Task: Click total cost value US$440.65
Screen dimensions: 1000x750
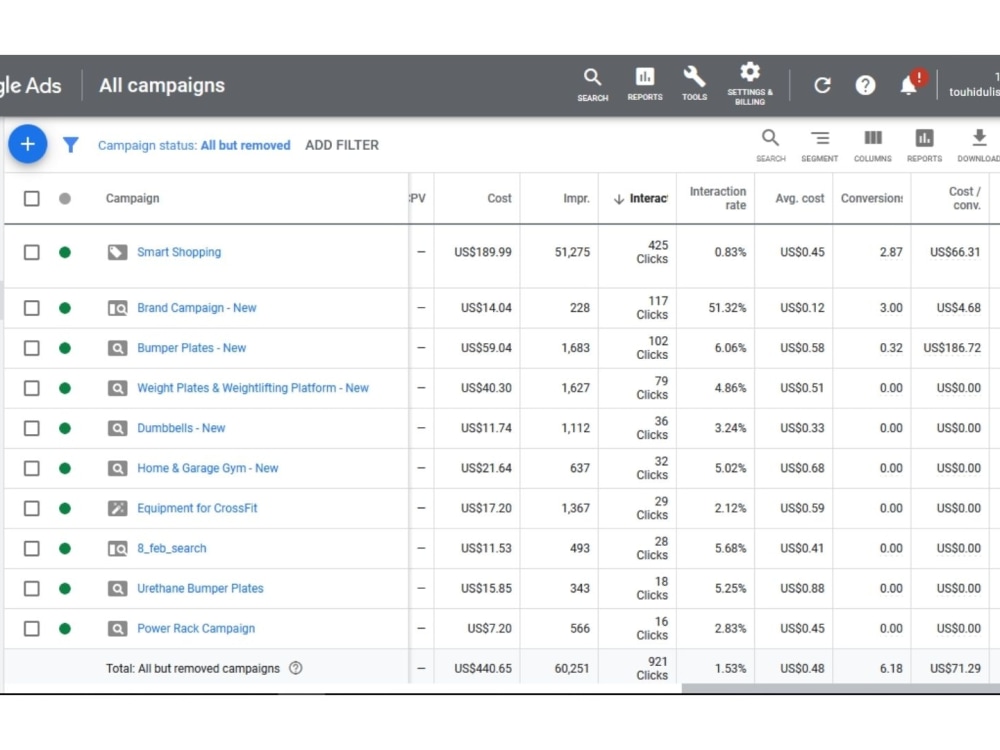Action: 483,668
